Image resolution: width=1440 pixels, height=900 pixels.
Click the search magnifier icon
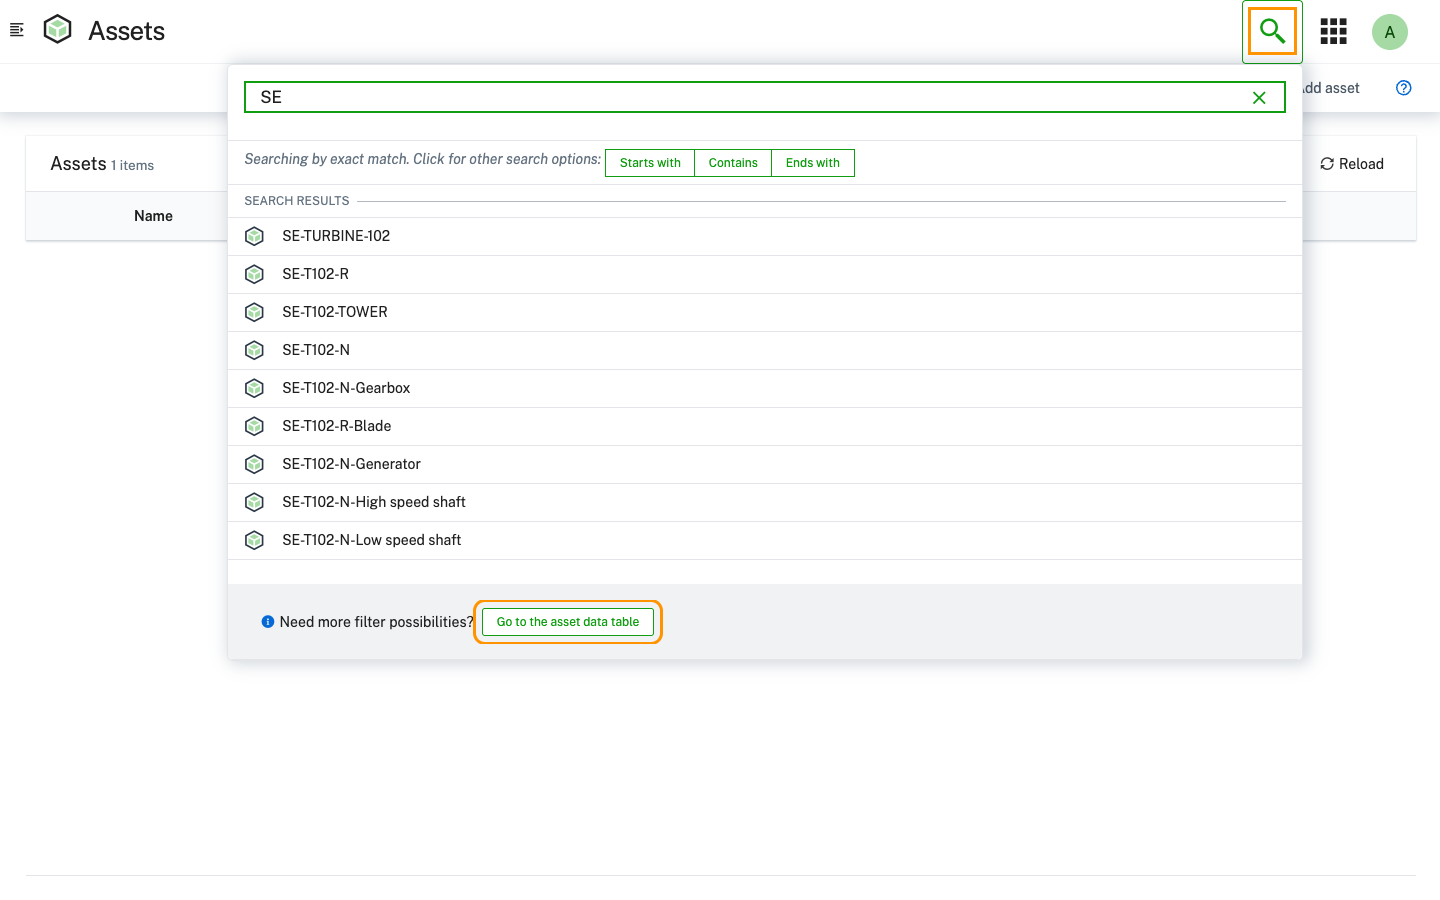pyautogui.click(x=1272, y=31)
